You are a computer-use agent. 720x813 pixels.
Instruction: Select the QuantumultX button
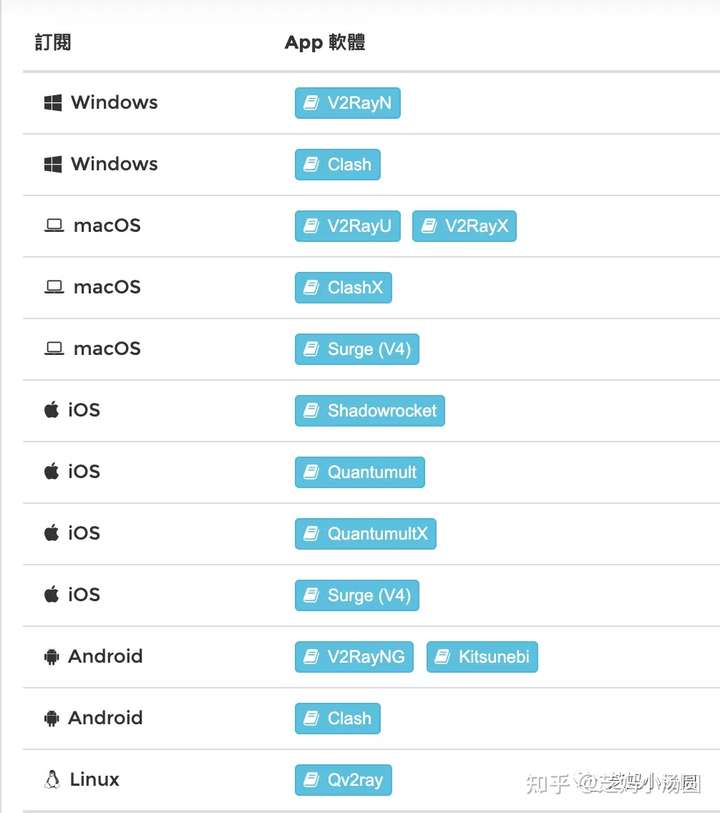click(365, 534)
